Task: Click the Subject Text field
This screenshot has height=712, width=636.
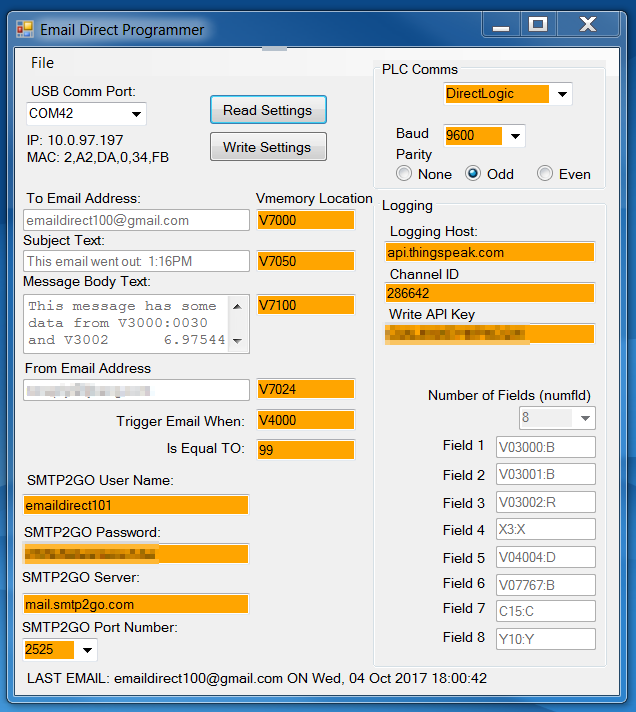Action: pos(136,261)
